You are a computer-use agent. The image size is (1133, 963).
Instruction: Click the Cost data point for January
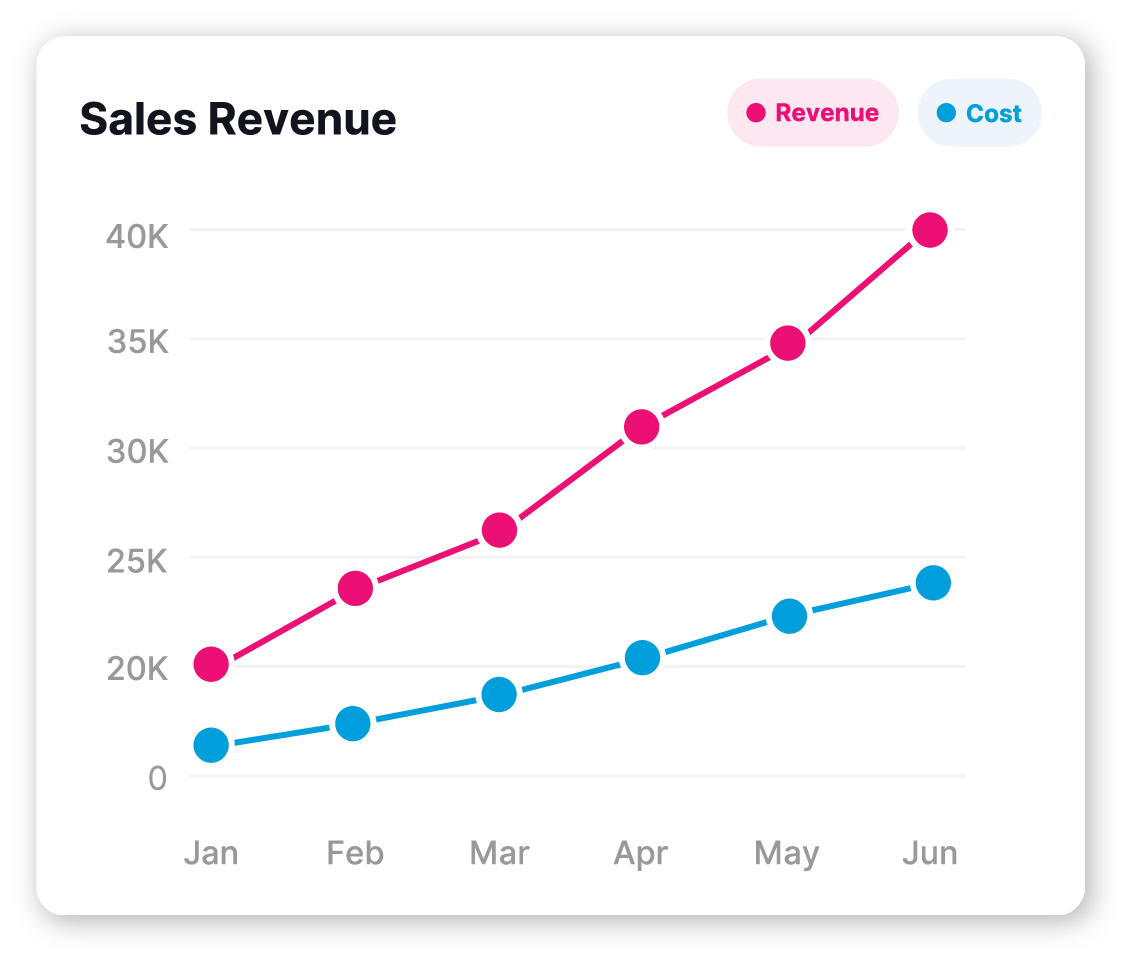coord(211,744)
